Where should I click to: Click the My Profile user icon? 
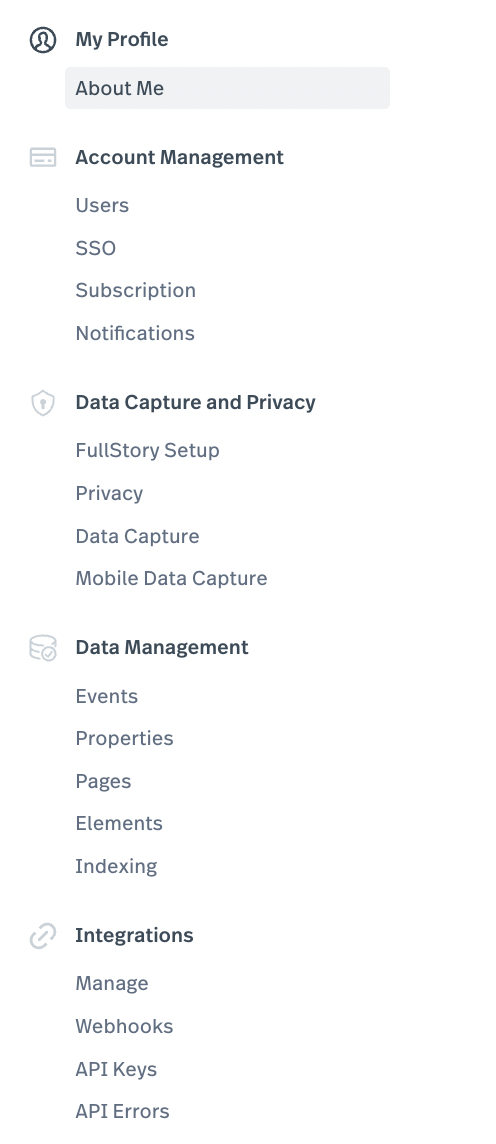(43, 39)
